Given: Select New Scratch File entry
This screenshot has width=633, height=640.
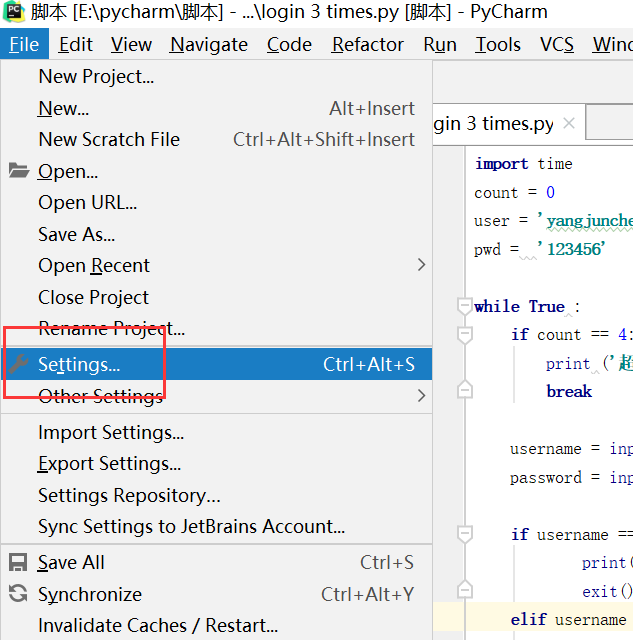Looking at the screenshot, I should [x=216, y=140].
